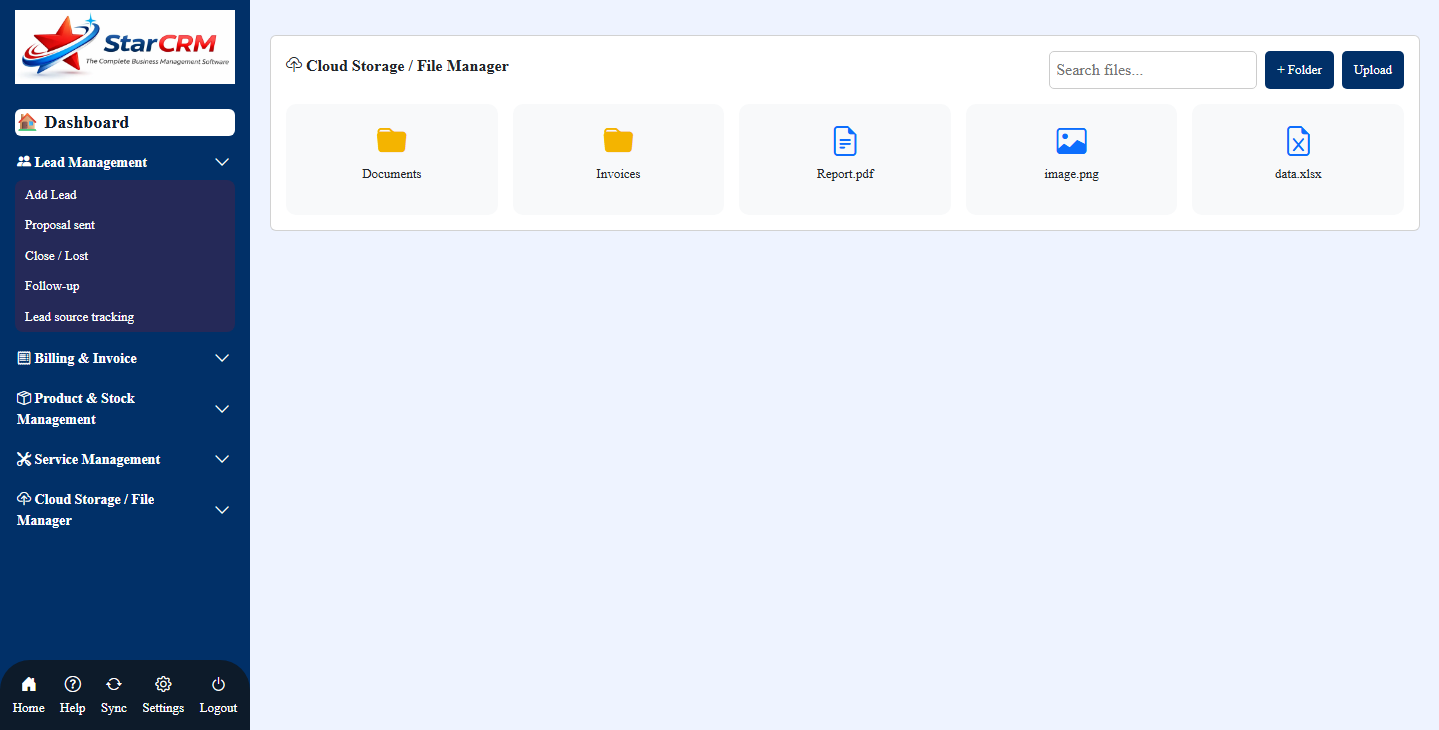Open Report.pdf file icon
The width and height of the screenshot is (1439, 730).
[844, 140]
